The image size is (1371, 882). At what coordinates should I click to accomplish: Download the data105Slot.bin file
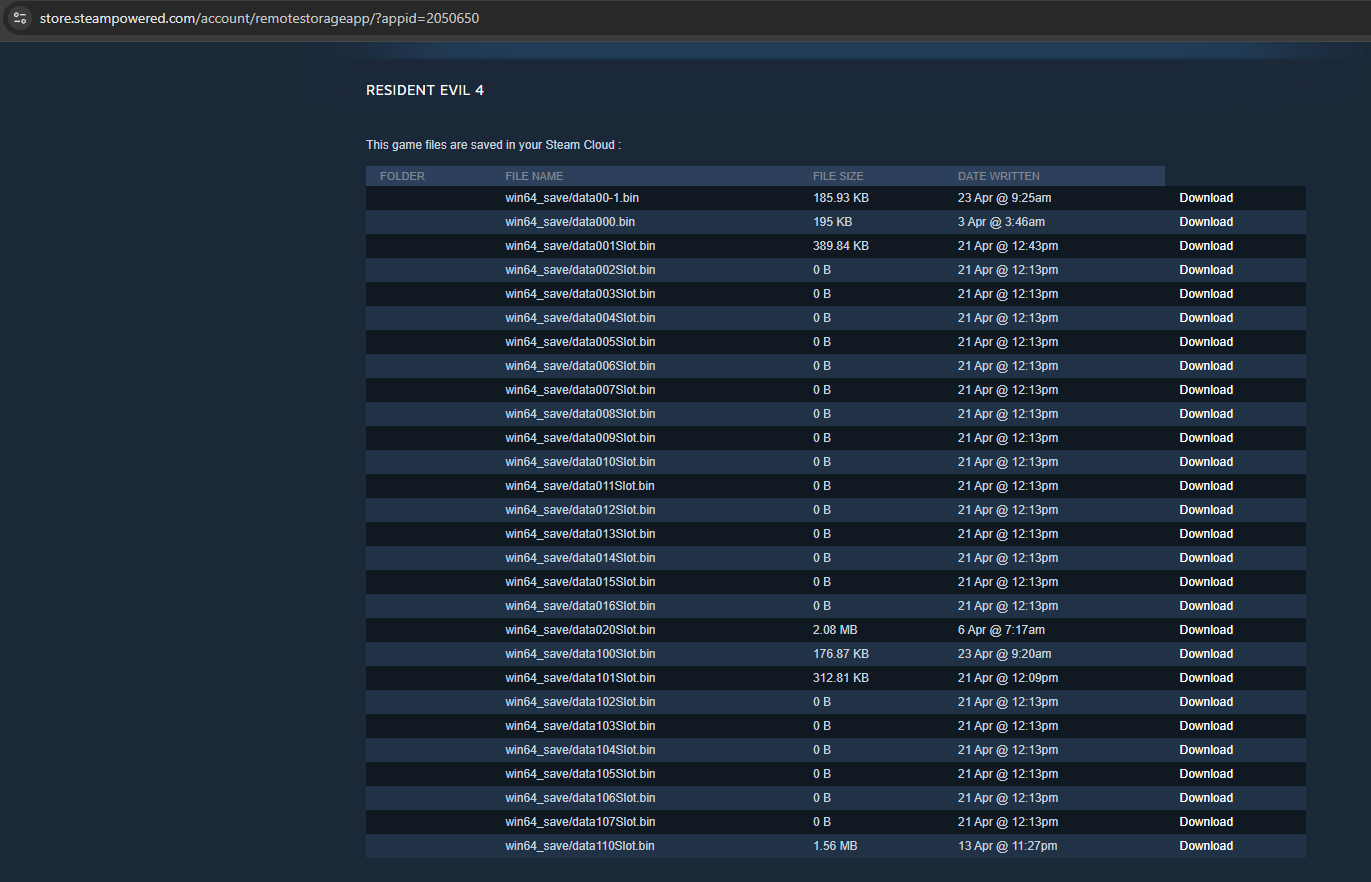pos(1206,774)
